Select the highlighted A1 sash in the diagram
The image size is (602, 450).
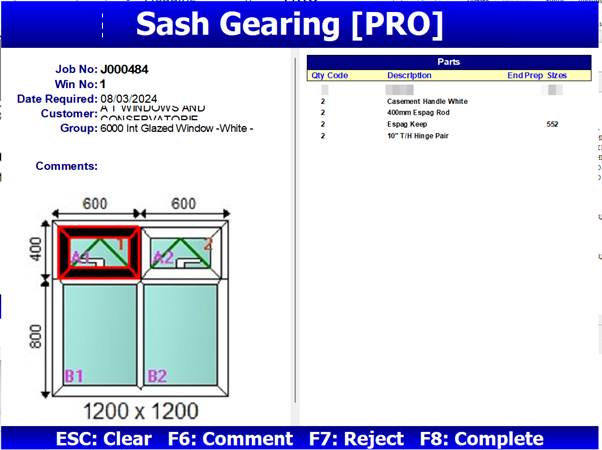99,252
